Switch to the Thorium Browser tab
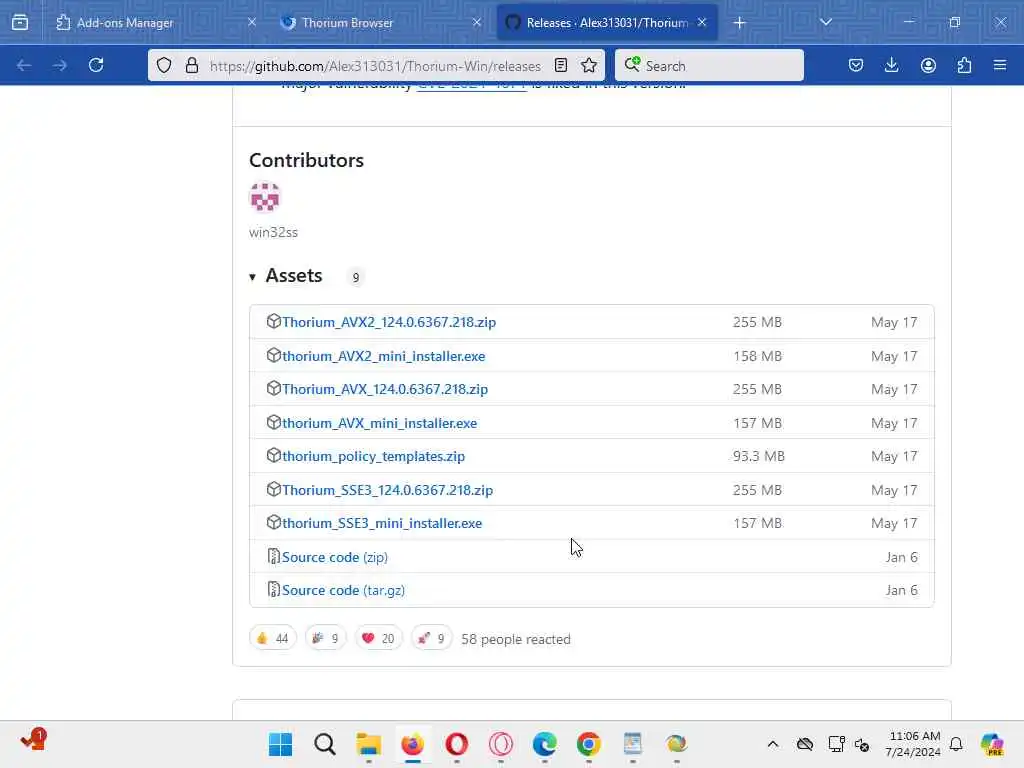The height and width of the screenshot is (768, 1024). click(381, 22)
